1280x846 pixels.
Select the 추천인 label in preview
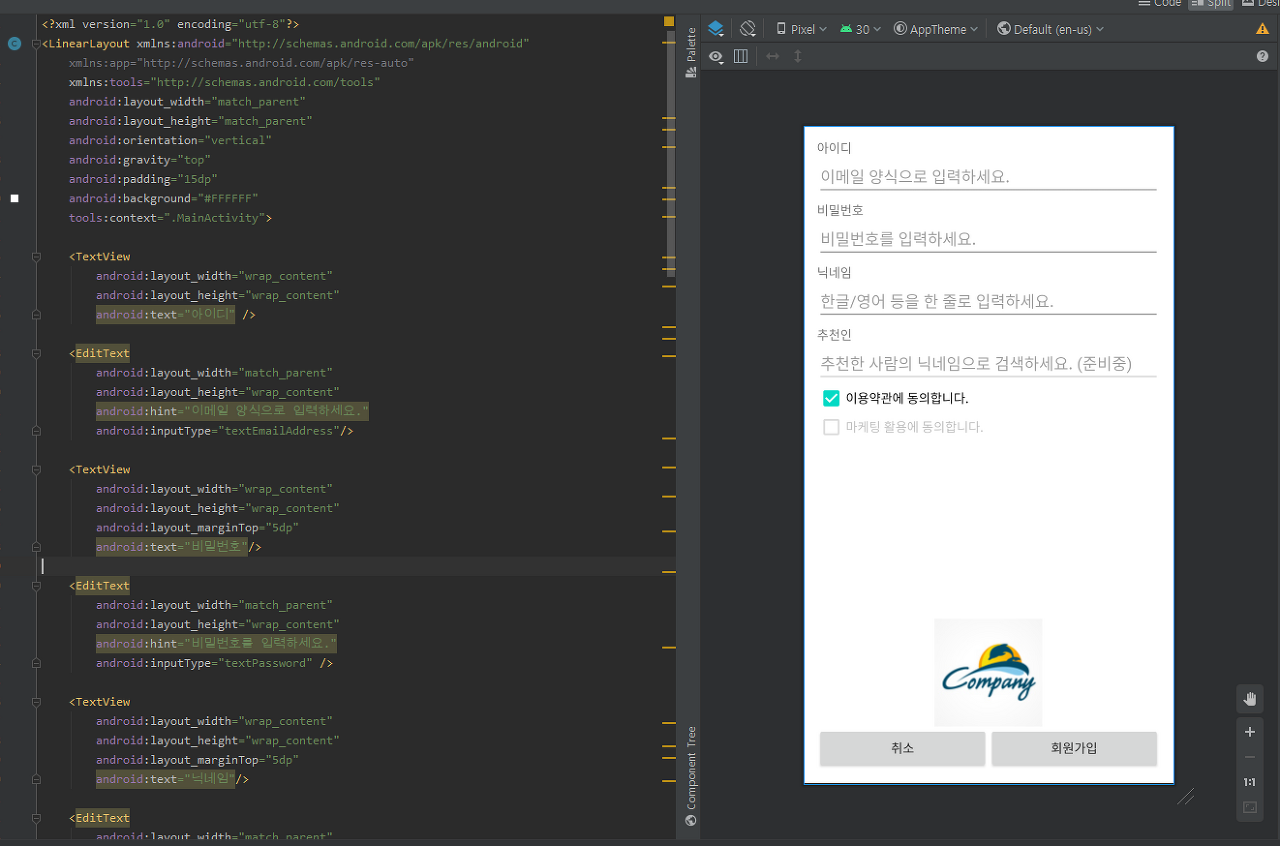(834, 334)
